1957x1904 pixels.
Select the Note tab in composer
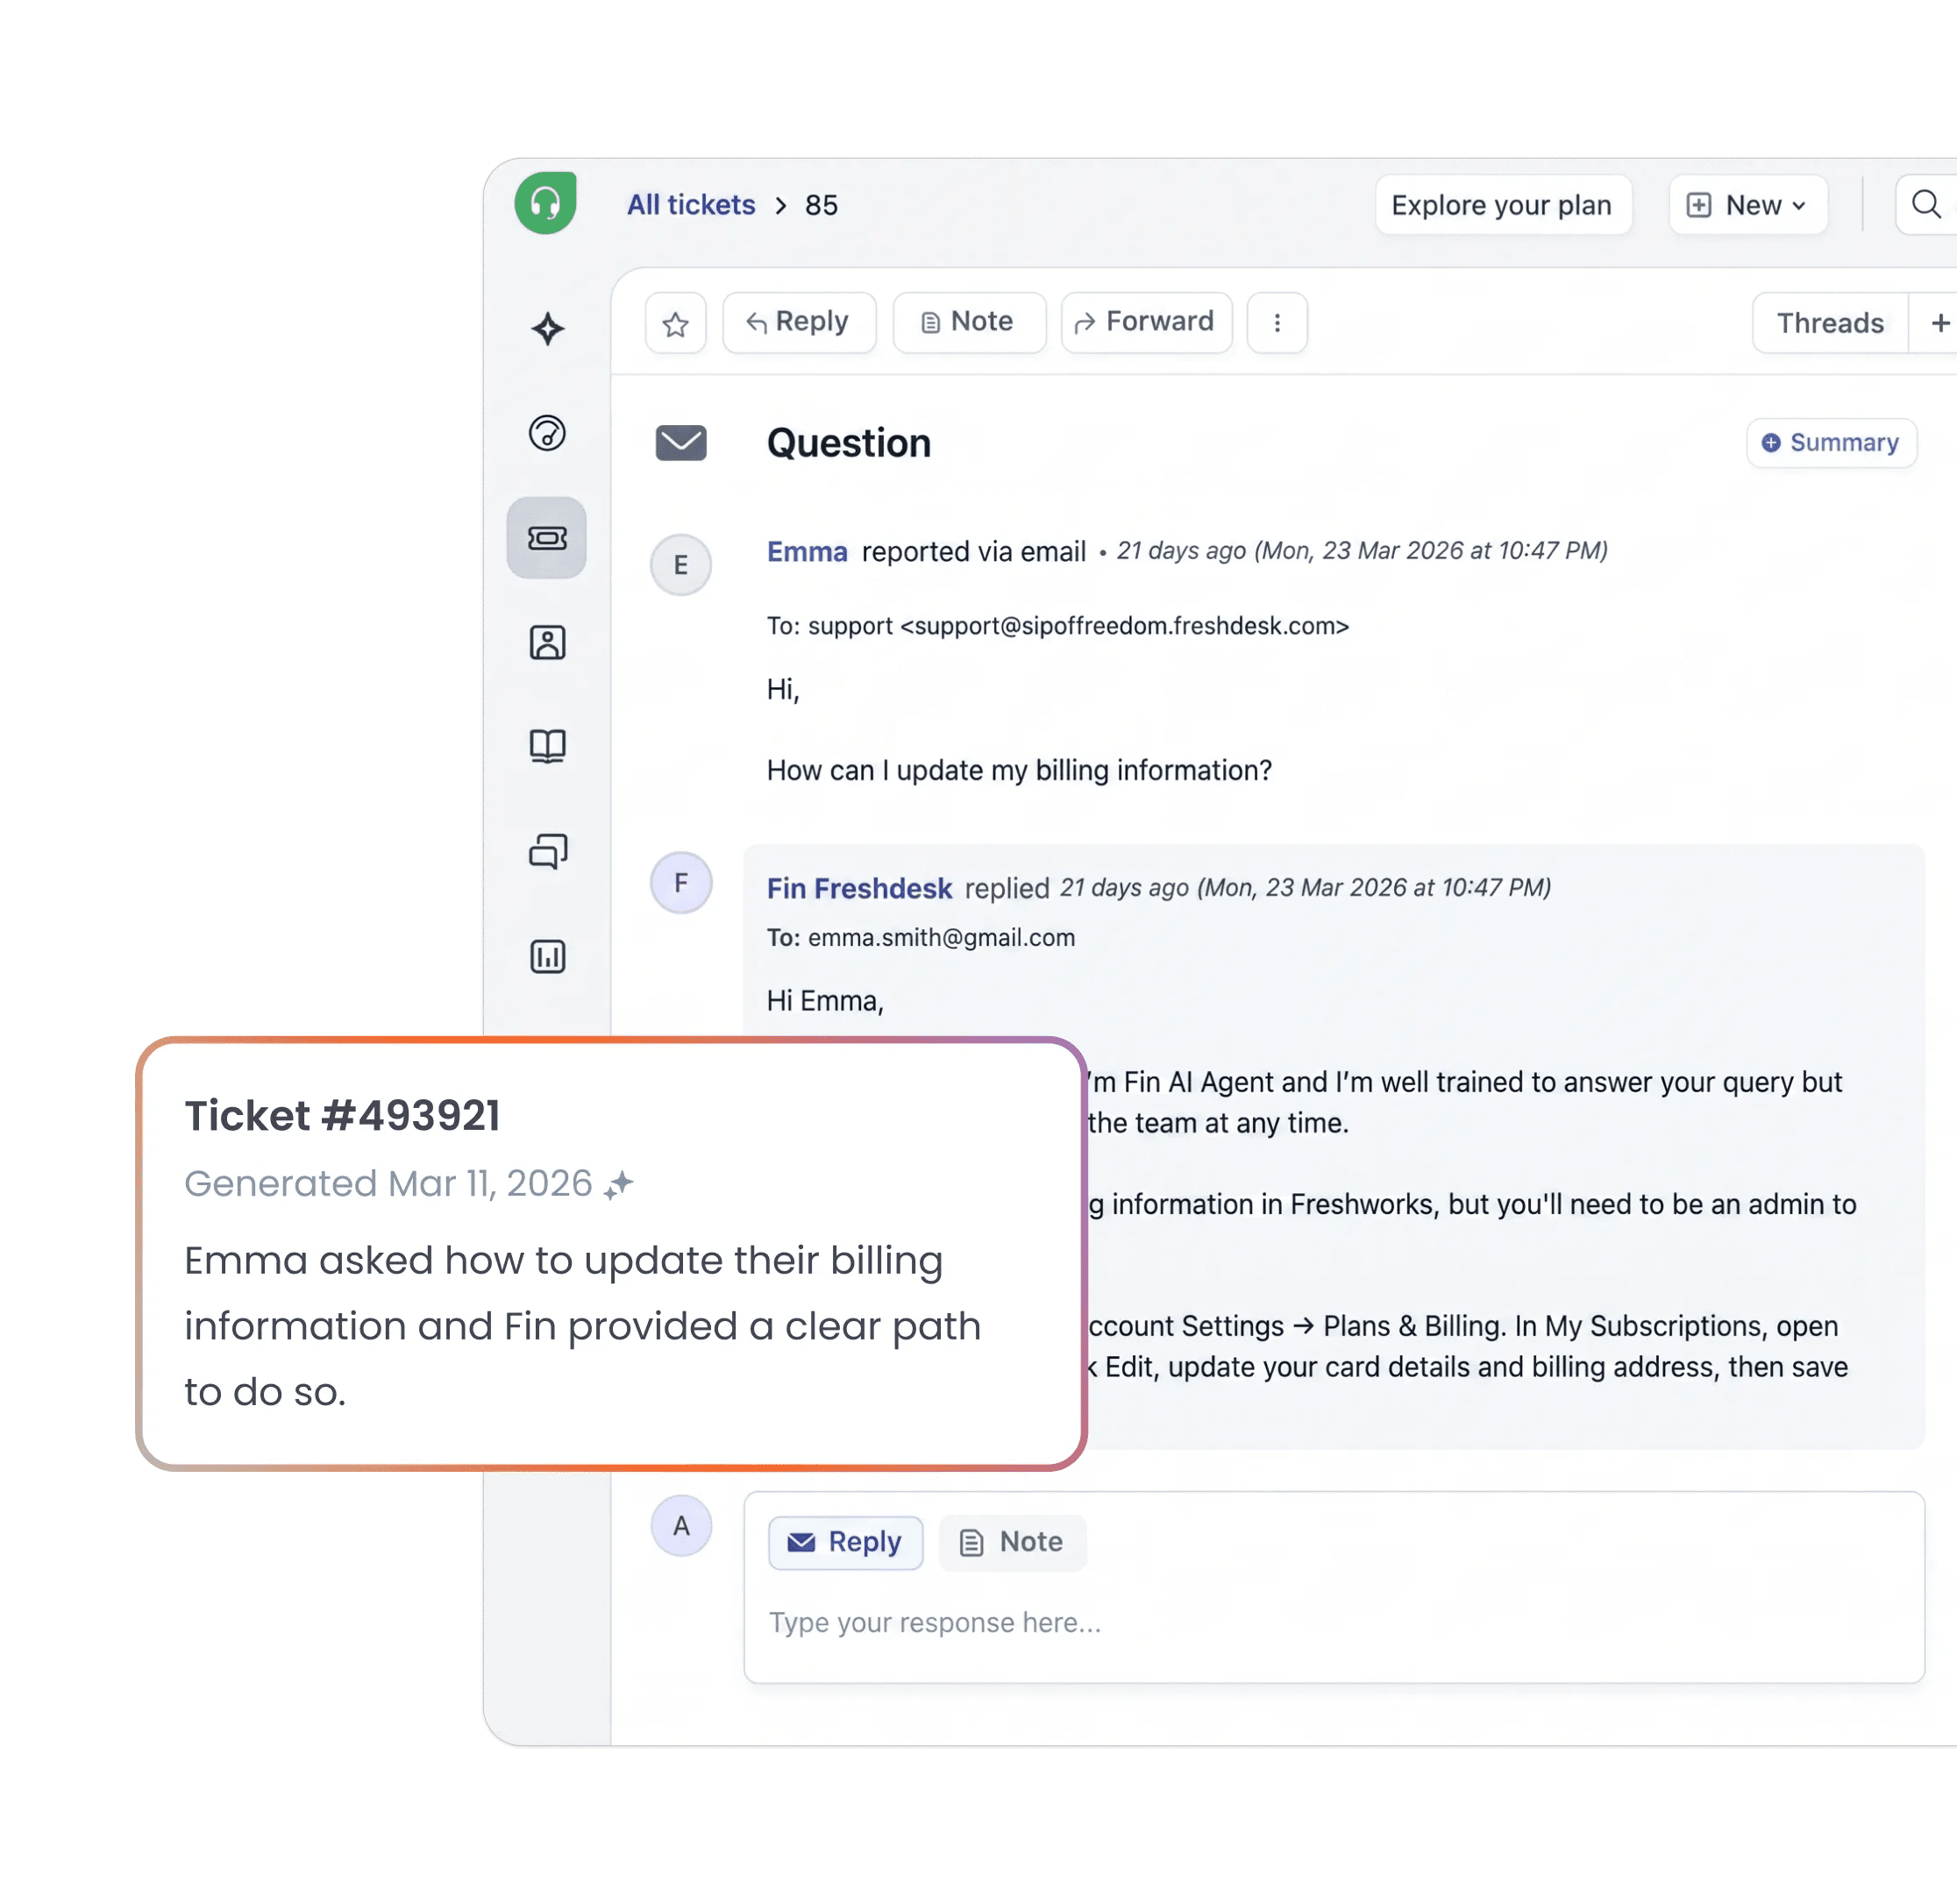(x=1012, y=1542)
